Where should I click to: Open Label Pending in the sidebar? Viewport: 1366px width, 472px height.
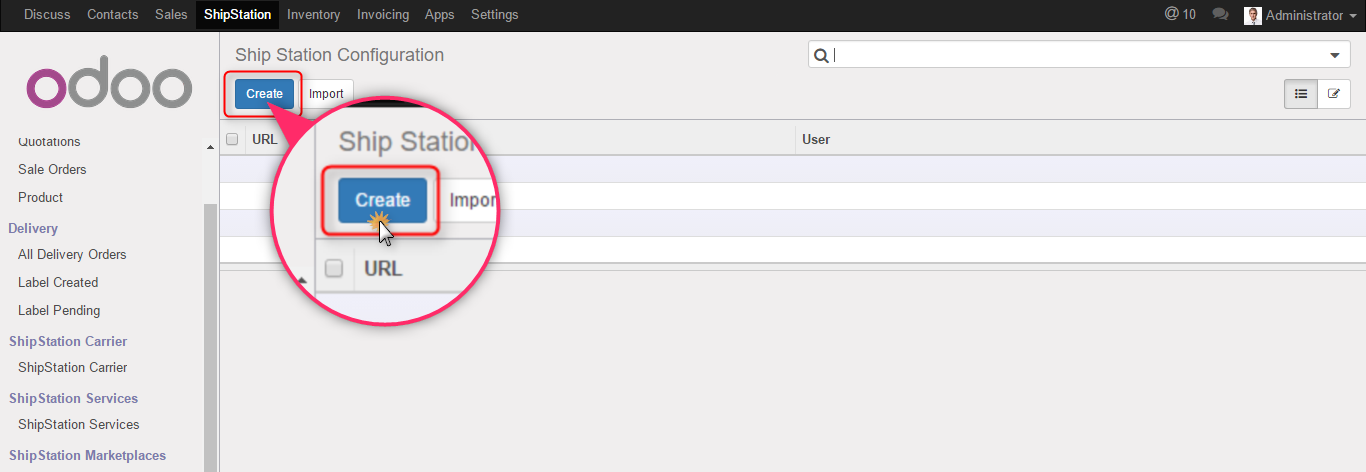[59, 310]
